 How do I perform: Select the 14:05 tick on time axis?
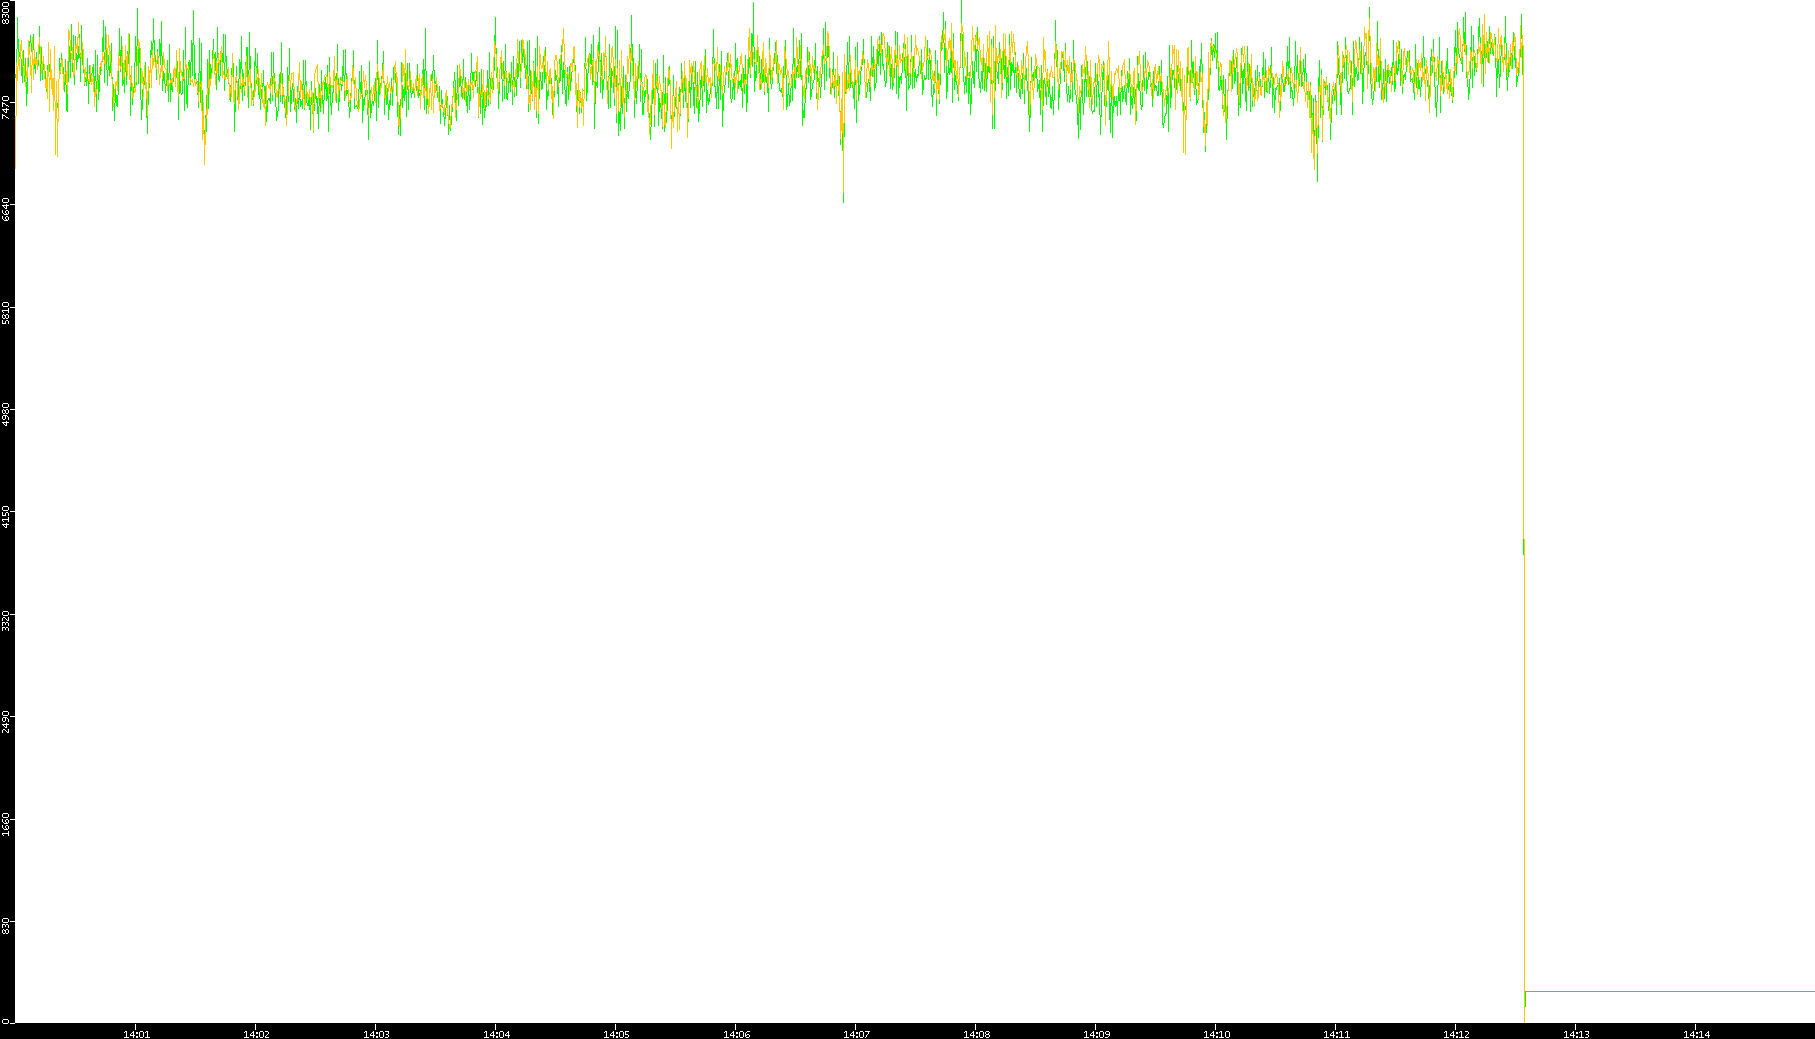click(x=616, y=1034)
